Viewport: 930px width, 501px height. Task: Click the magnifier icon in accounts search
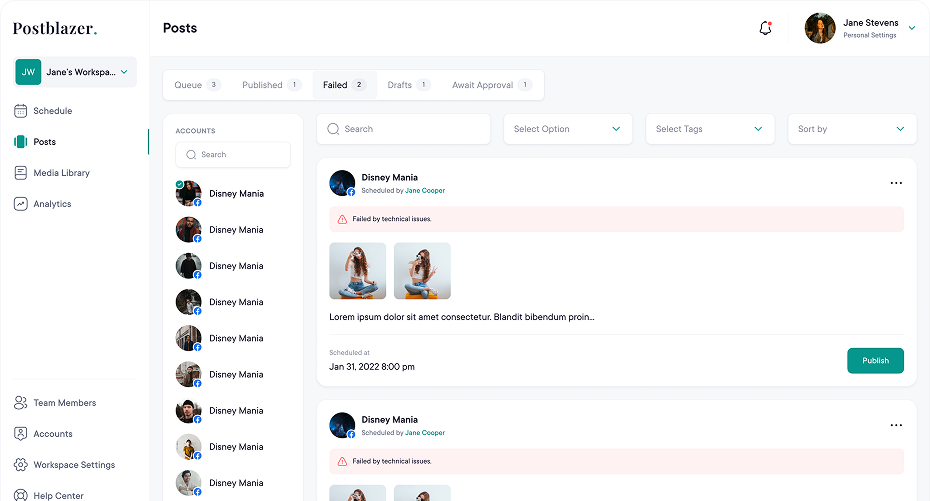click(191, 155)
